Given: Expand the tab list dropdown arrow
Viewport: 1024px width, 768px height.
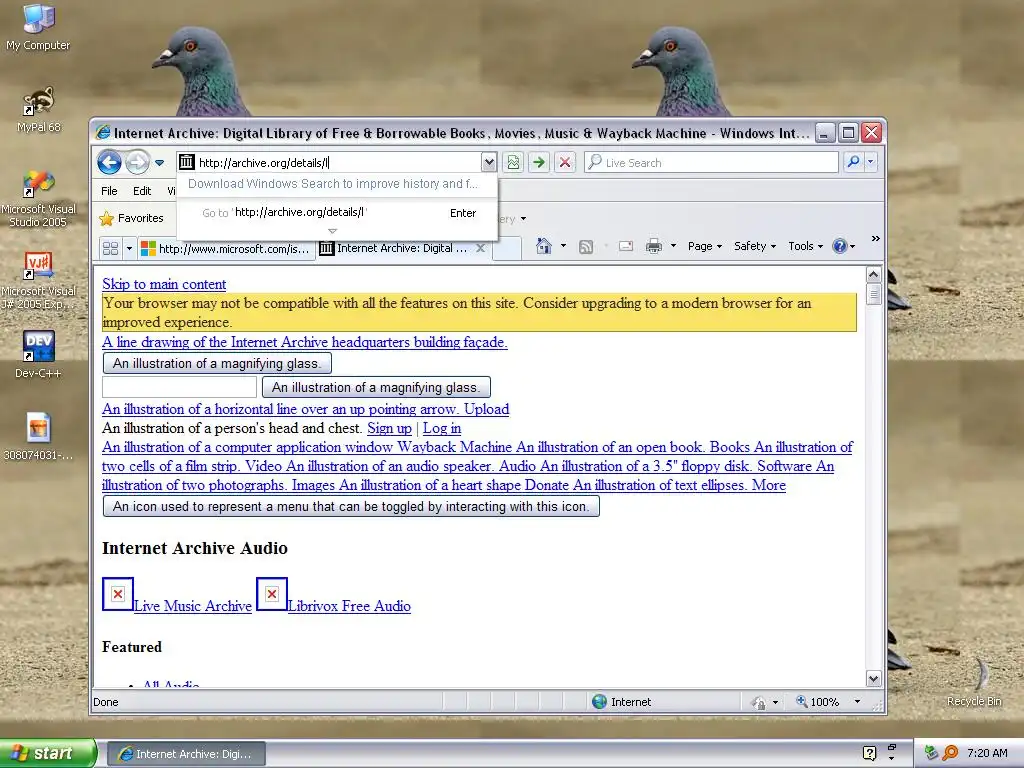Looking at the screenshot, I should coord(129,248).
